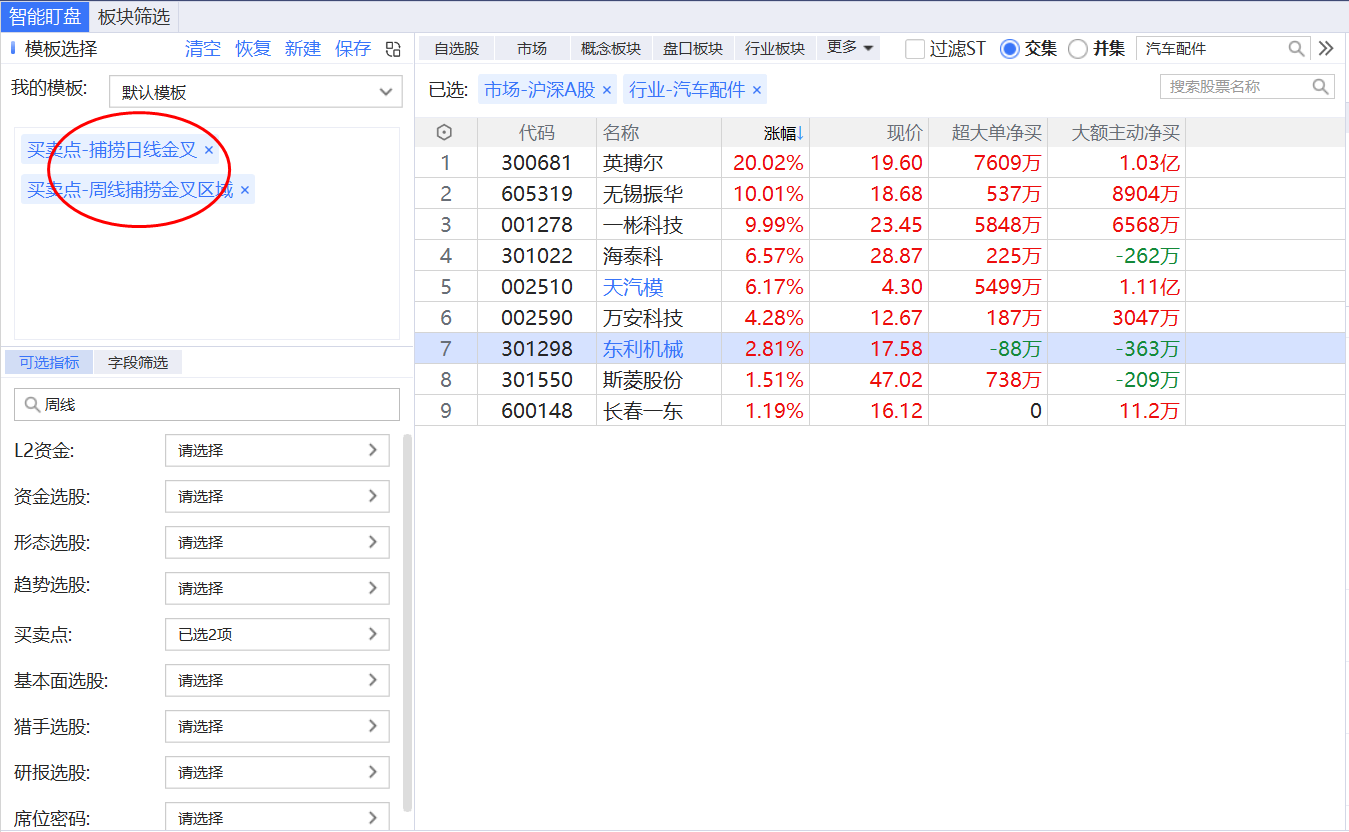
Task: Select stock row 英搏尔
Action: click(x=880, y=163)
